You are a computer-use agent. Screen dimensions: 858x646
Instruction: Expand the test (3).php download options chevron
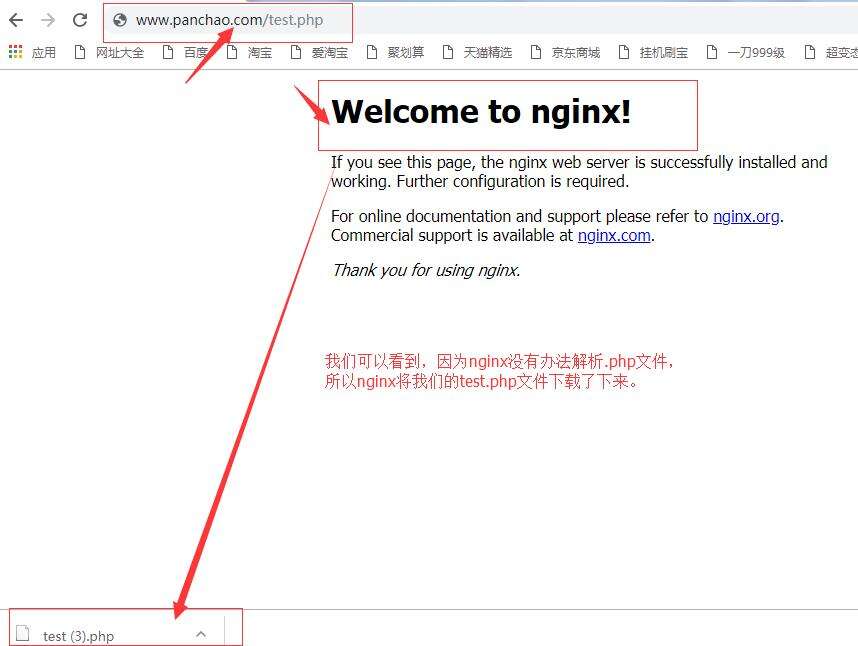(201, 634)
